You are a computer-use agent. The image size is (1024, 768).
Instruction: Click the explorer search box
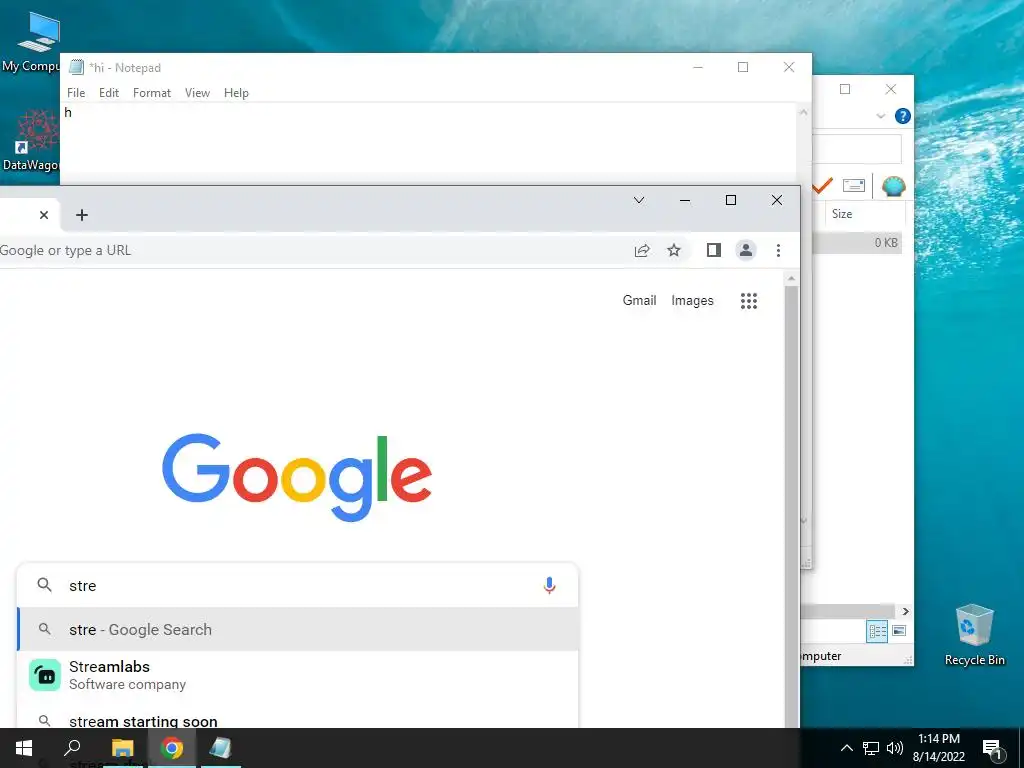coord(857,150)
